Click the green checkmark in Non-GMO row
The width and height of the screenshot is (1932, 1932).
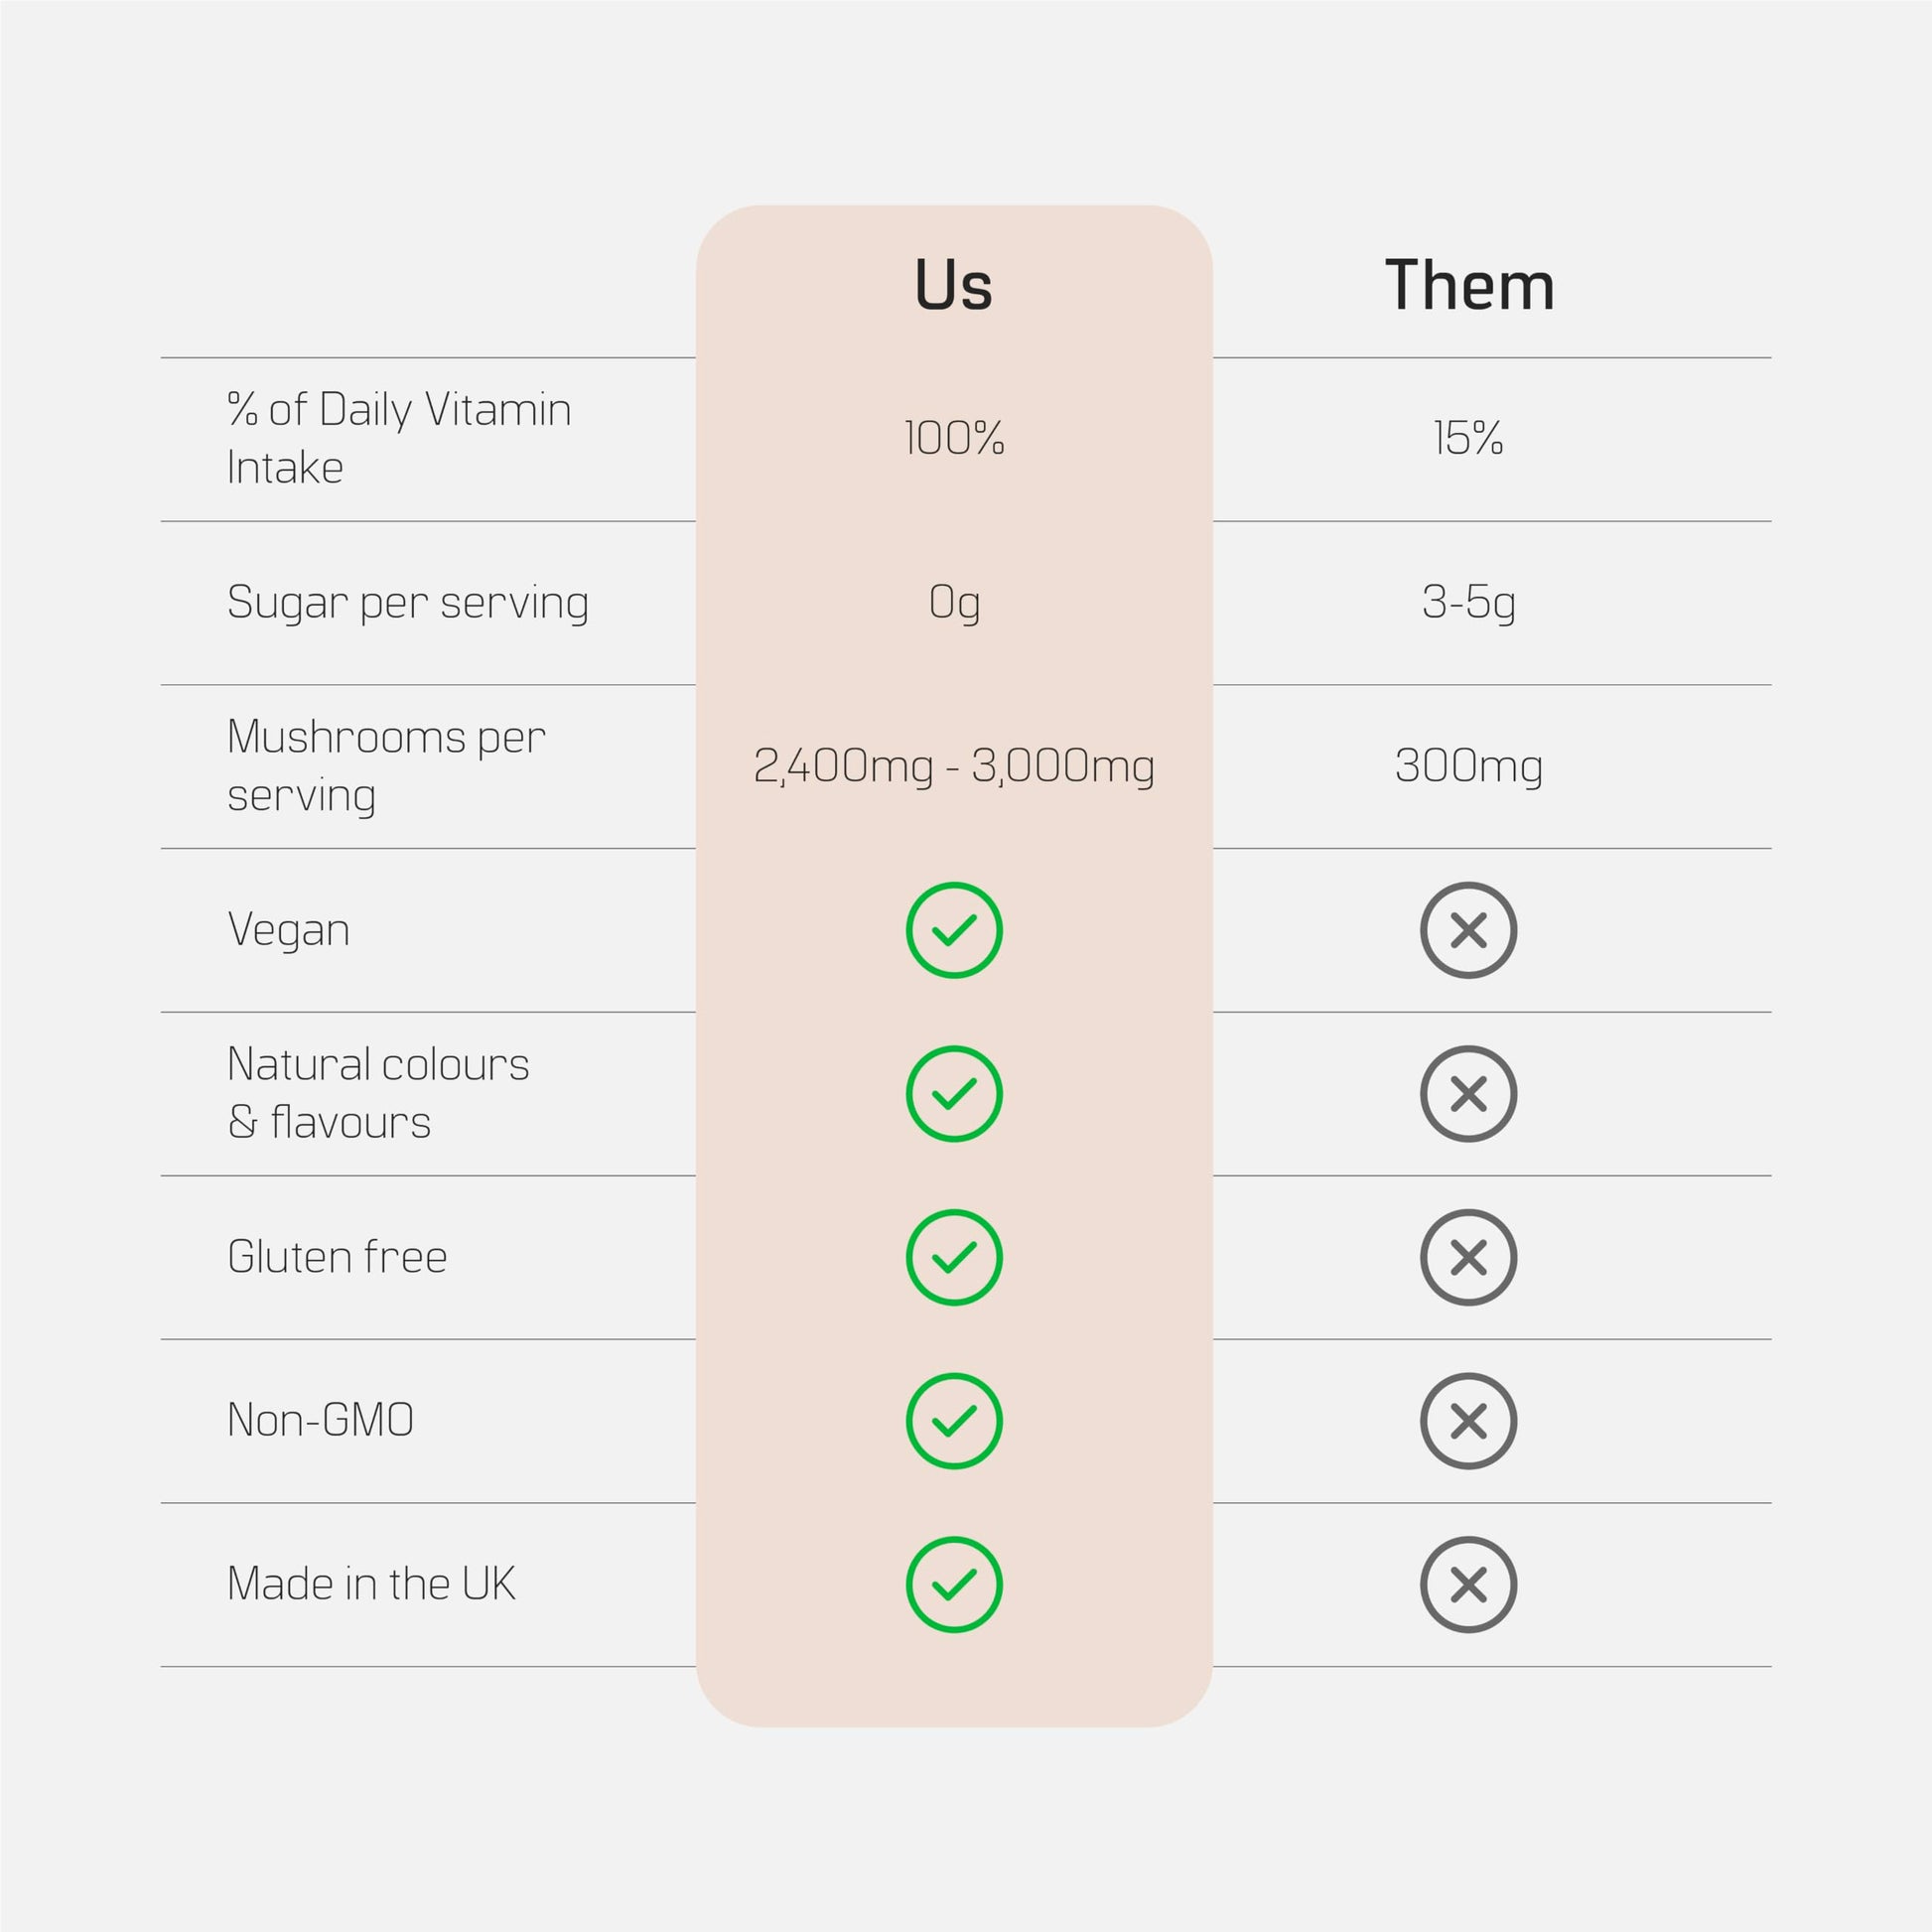point(954,1421)
